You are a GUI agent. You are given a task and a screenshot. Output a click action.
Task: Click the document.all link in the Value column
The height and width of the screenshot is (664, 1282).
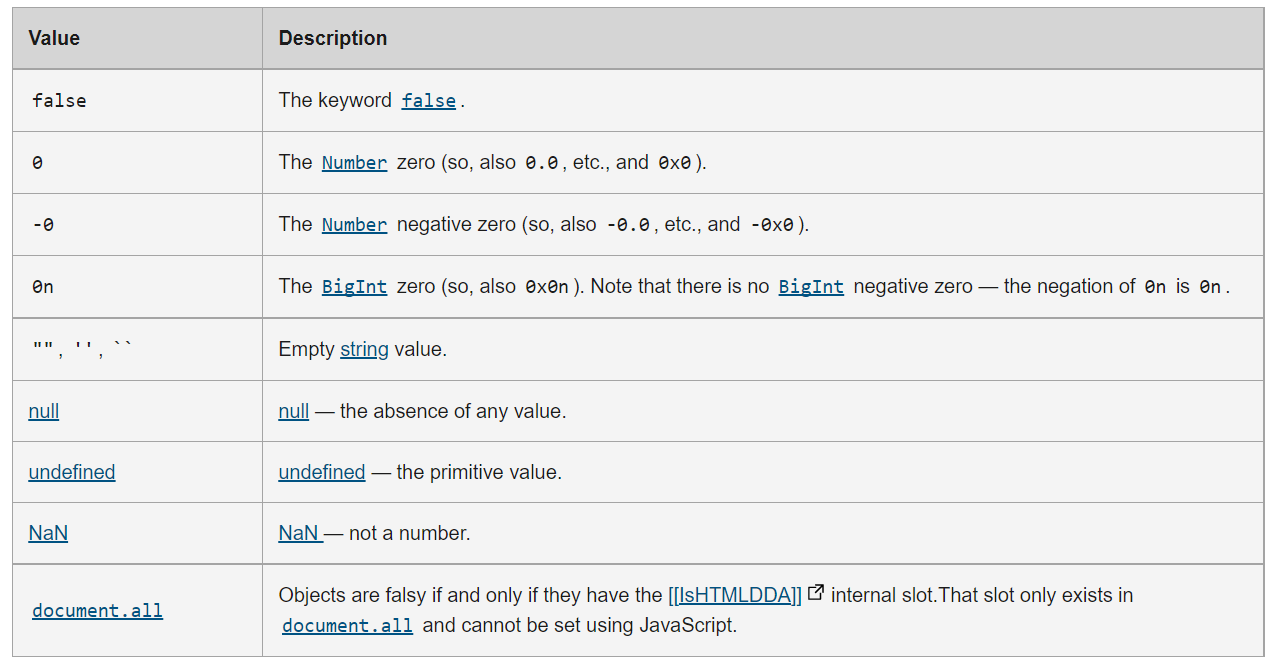pyautogui.click(x=97, y=611)
